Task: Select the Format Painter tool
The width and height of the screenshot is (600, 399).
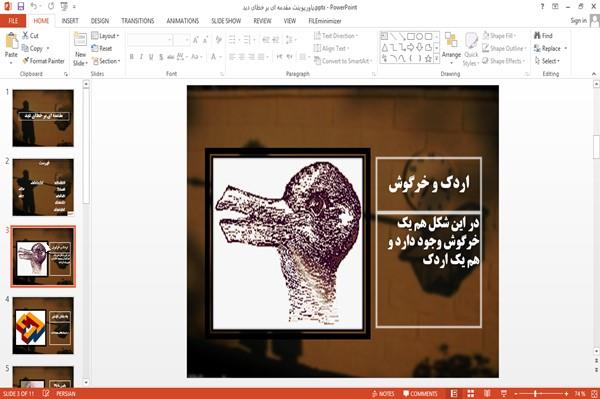Action: tap(43, 61)
